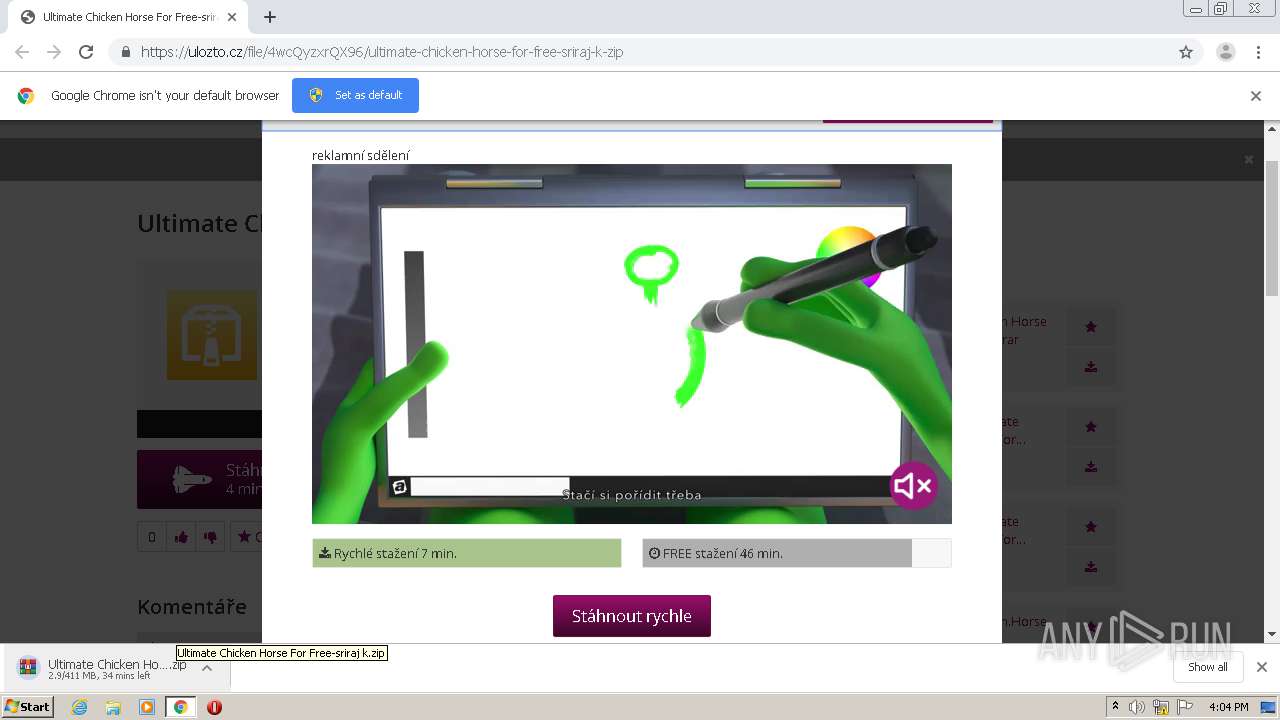The height and width of the screenshot is (720, 1280).
Task: Click the yellow zip archive file icon
Action: [x=213, y=335]
